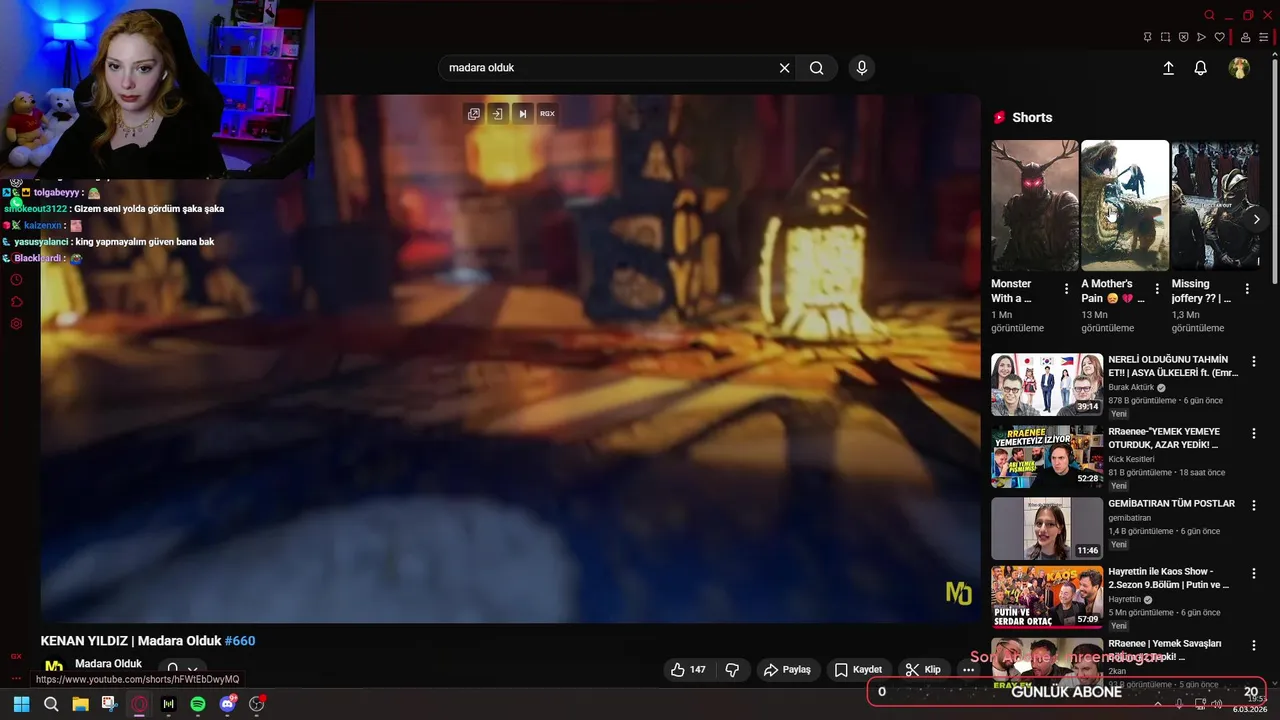
Task: Open Discord from the taskbar
Action: click(x=227, y=704)
